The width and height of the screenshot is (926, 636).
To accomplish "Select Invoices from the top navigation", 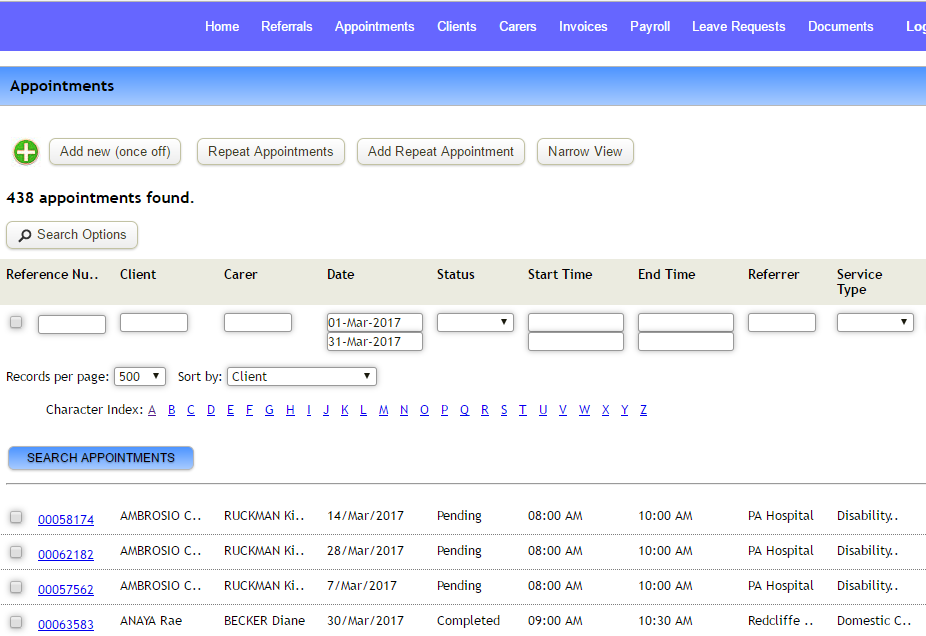I will [x=582, y=26].
